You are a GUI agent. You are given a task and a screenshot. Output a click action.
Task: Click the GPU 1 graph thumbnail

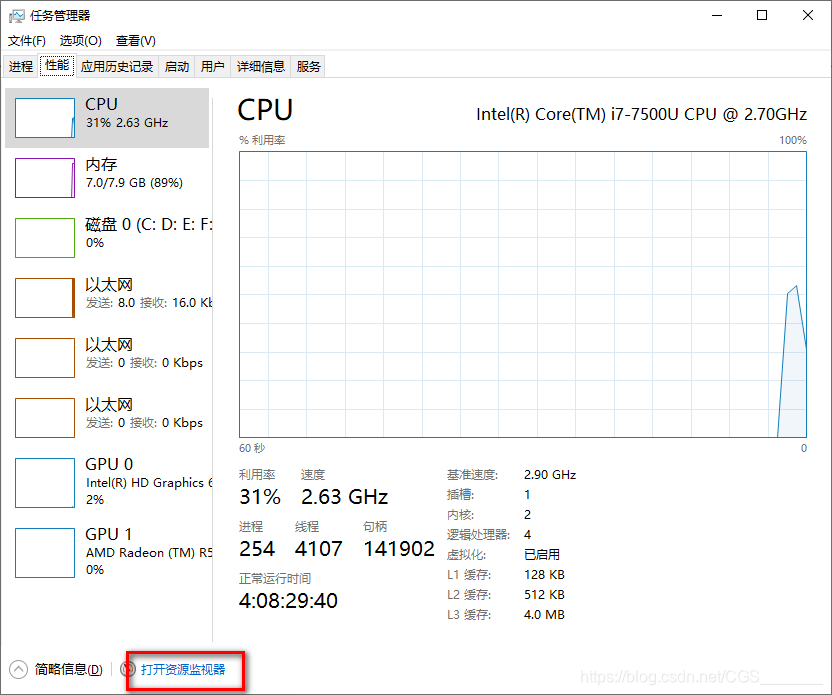tap(45, 553)
